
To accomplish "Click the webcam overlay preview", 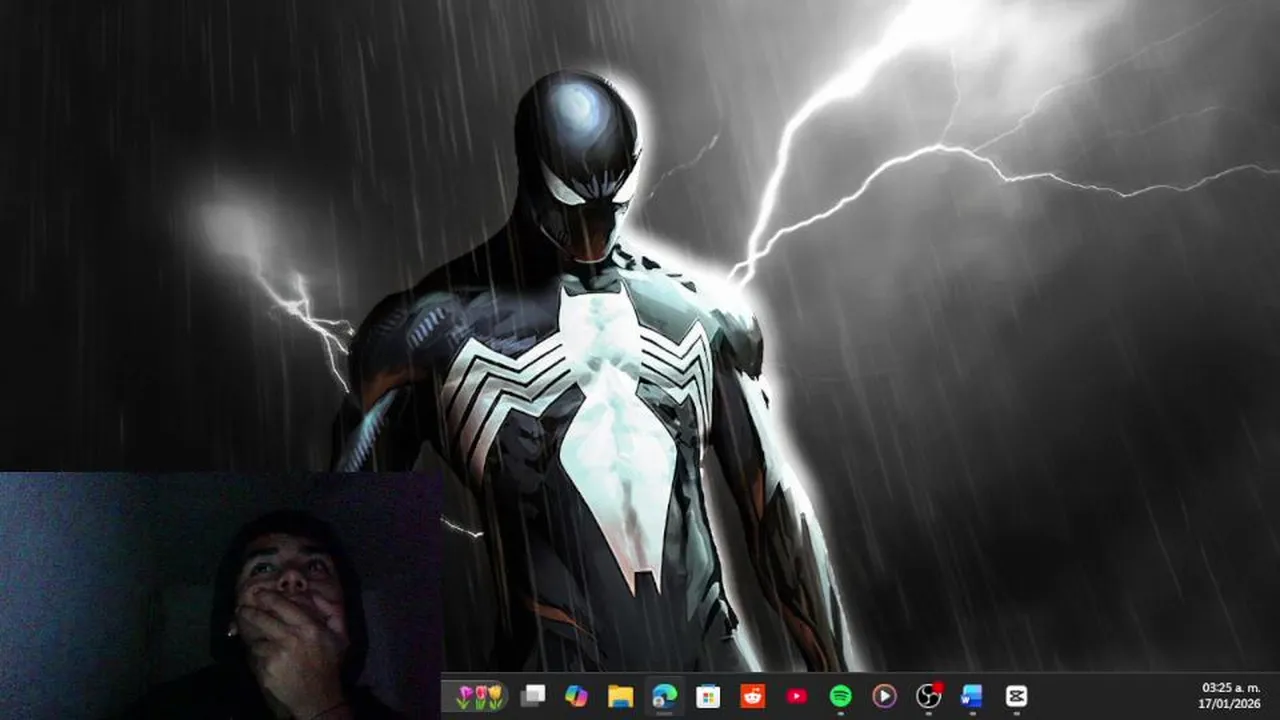I will click(x=221, y=596).
